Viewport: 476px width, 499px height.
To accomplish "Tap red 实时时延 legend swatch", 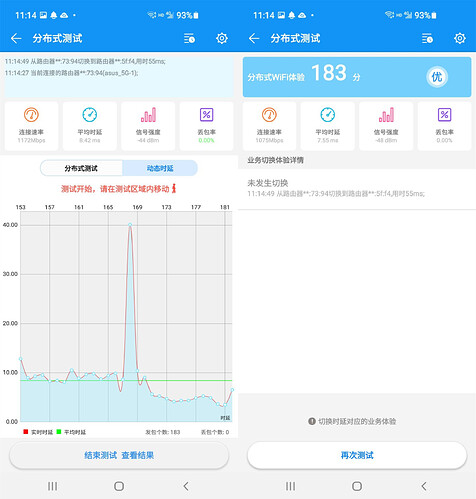I will [26, 432].
